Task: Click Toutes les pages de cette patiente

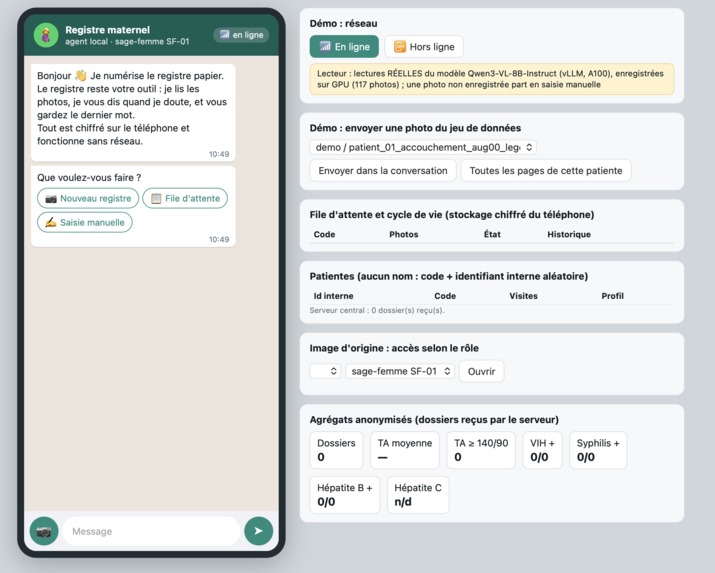Action: [x=546, y=170]
